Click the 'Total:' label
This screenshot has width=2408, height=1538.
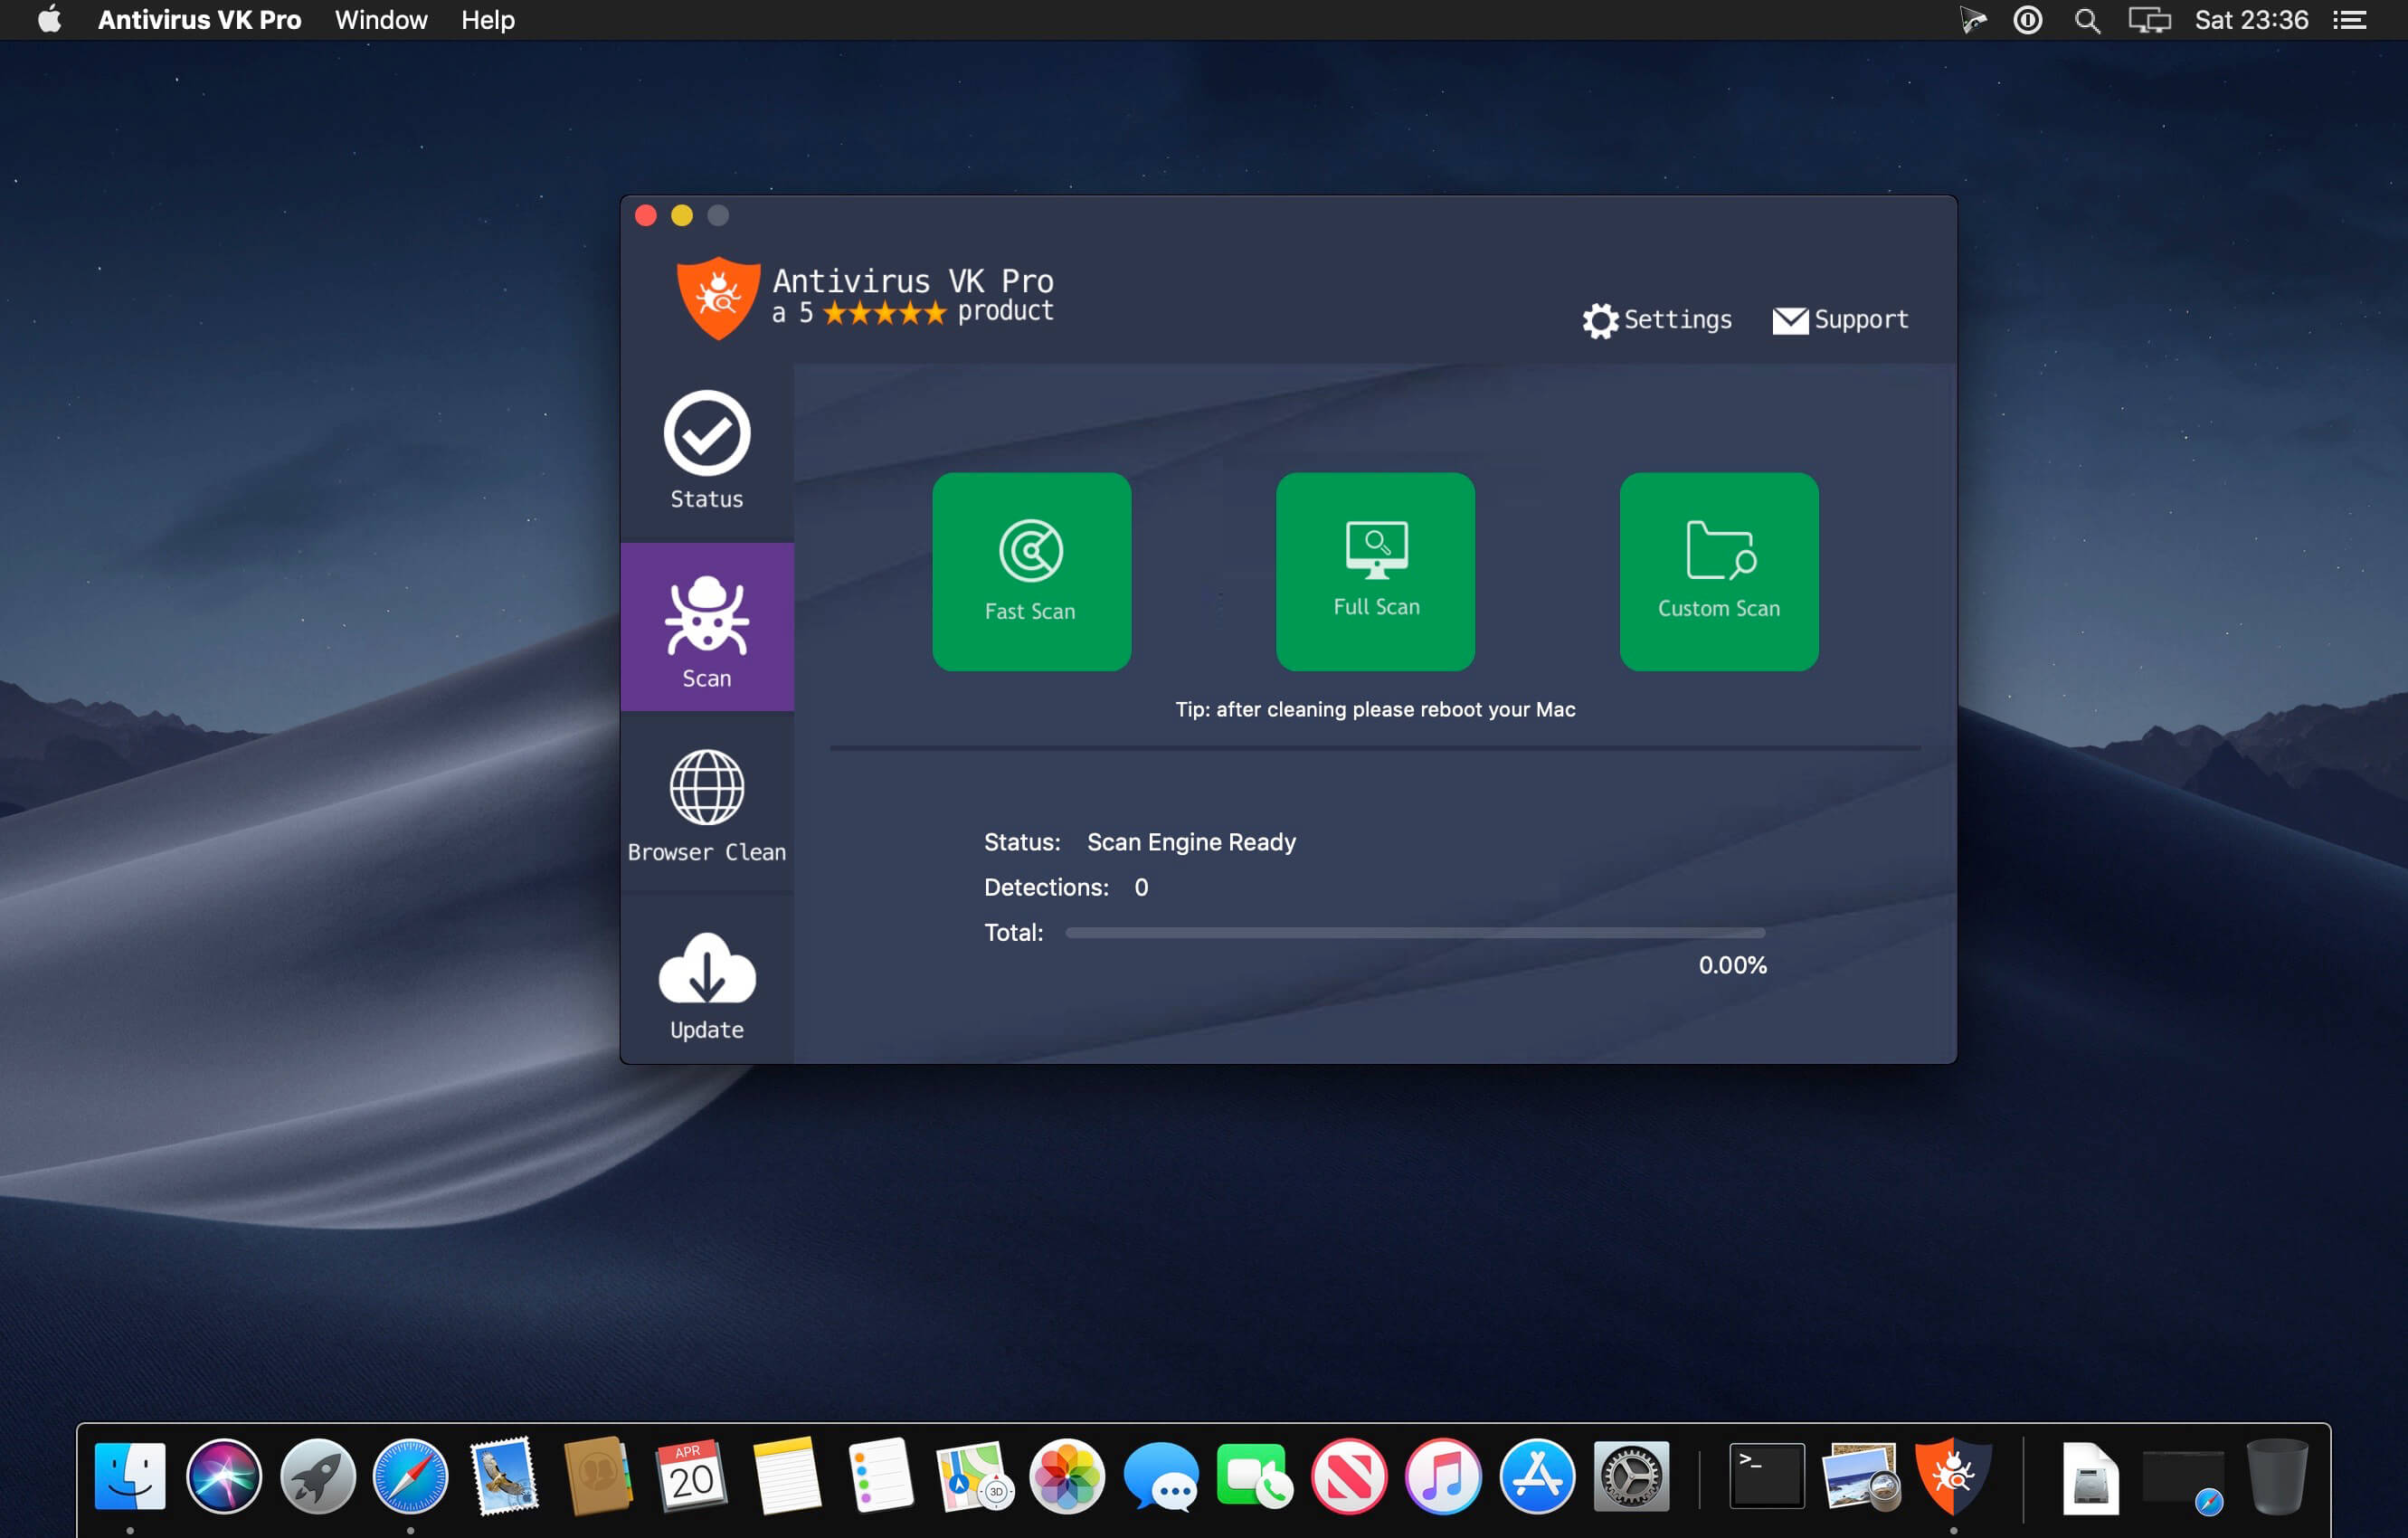(1013, 932)
